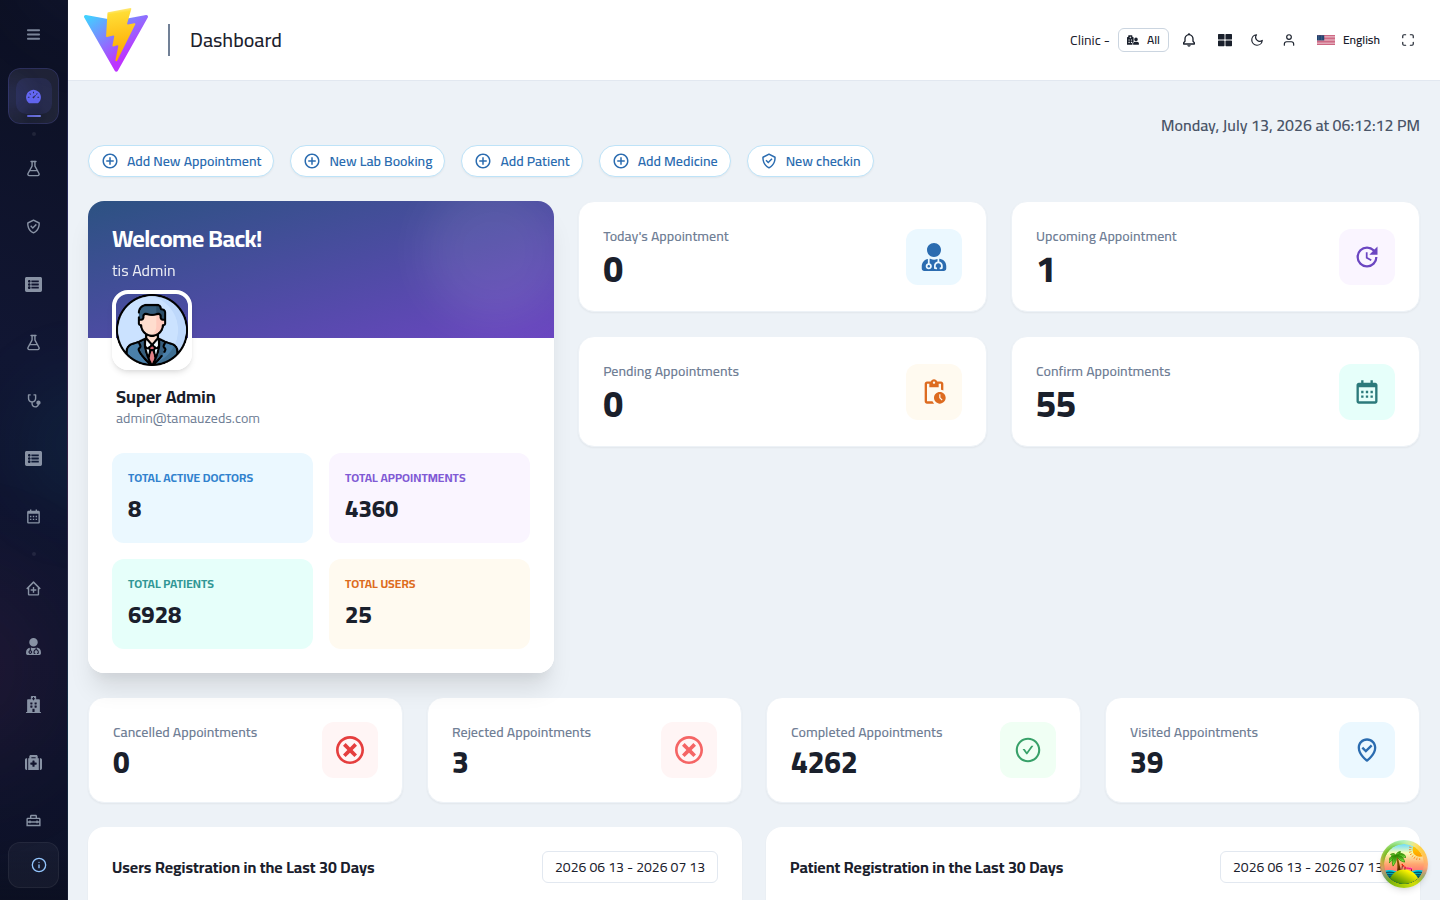Click Add Patient button

pos(522,161)
